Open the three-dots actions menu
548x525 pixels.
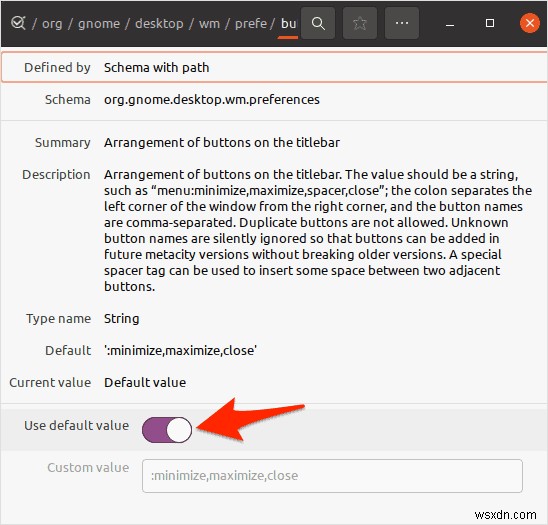[x=402, y=23]
